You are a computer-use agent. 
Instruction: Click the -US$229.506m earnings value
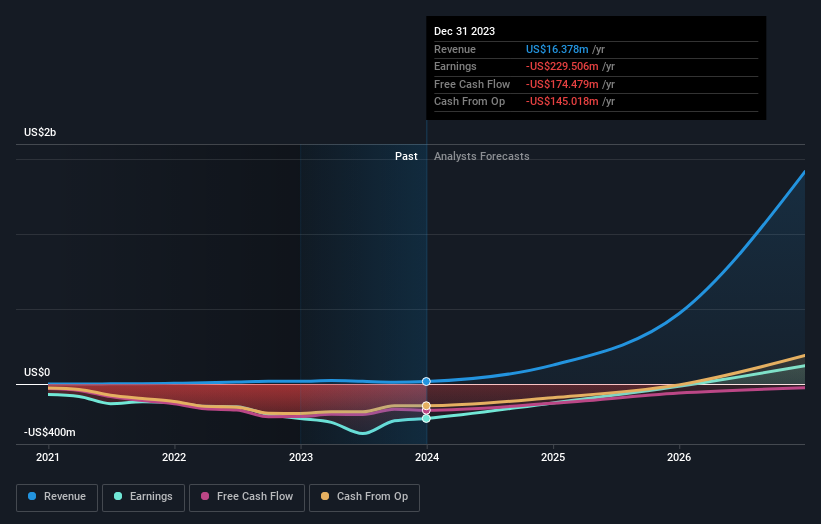tap(562, 66)
